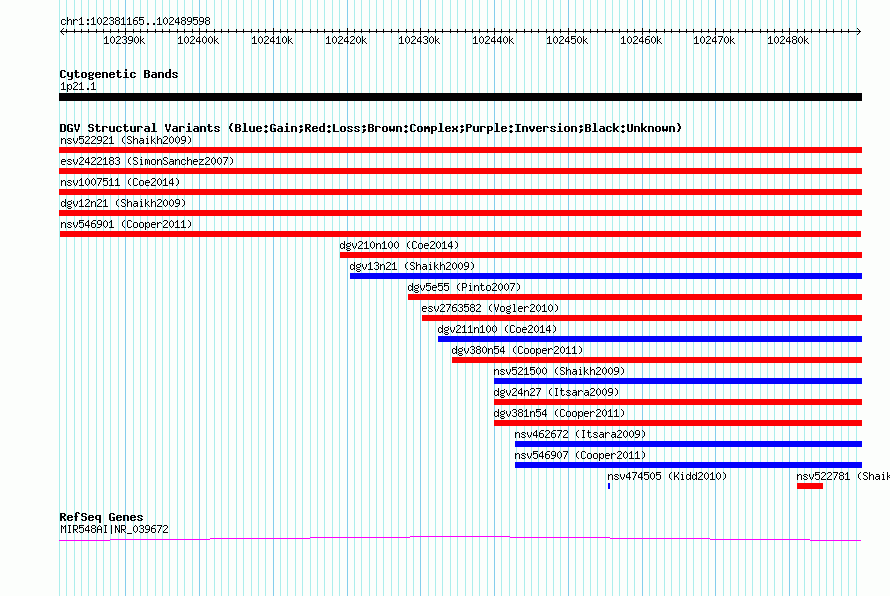Image resolution: width=890 pixels, height=596 pixels.
Task: Click the nsv522921 (Shaikh2009) variant label
Action: 126,140
